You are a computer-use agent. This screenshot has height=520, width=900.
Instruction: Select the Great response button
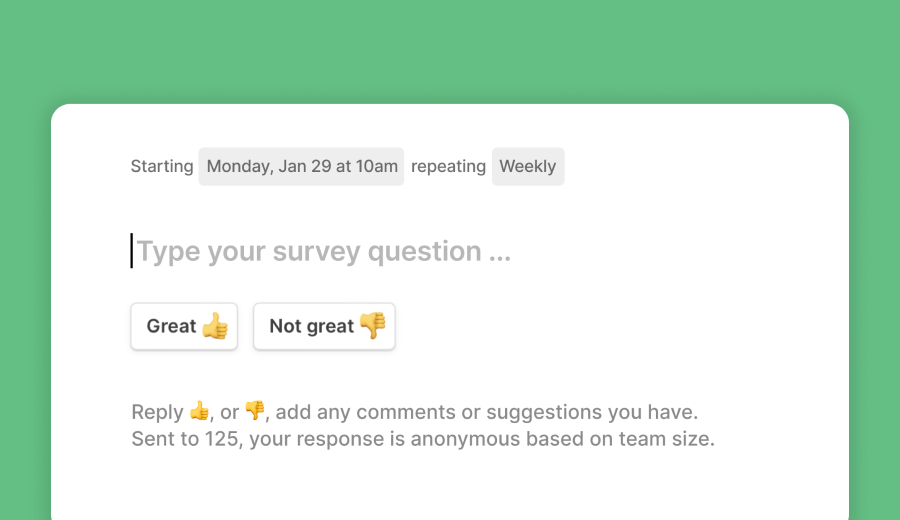(x=184, y=327)
